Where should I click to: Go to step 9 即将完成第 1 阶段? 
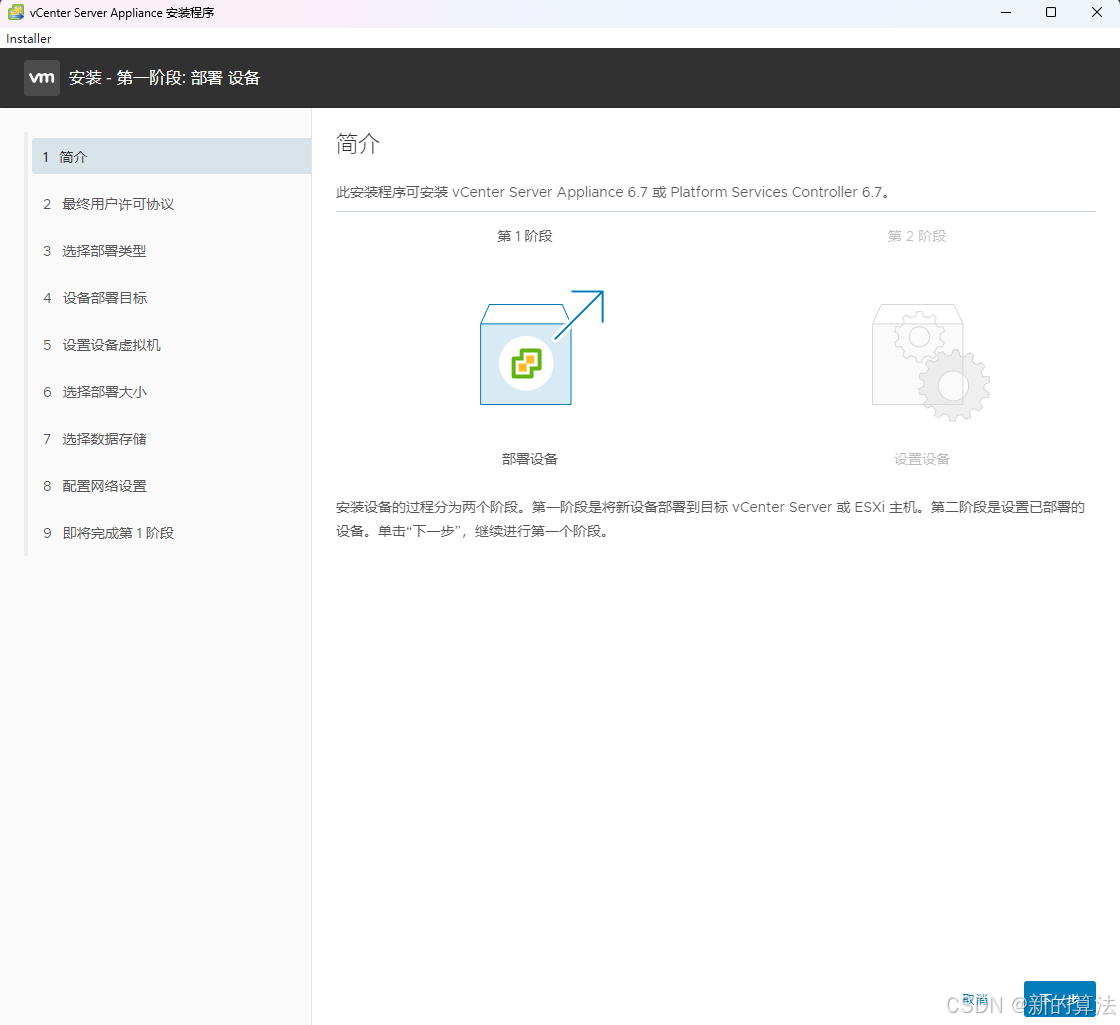(x=109, y=534)
